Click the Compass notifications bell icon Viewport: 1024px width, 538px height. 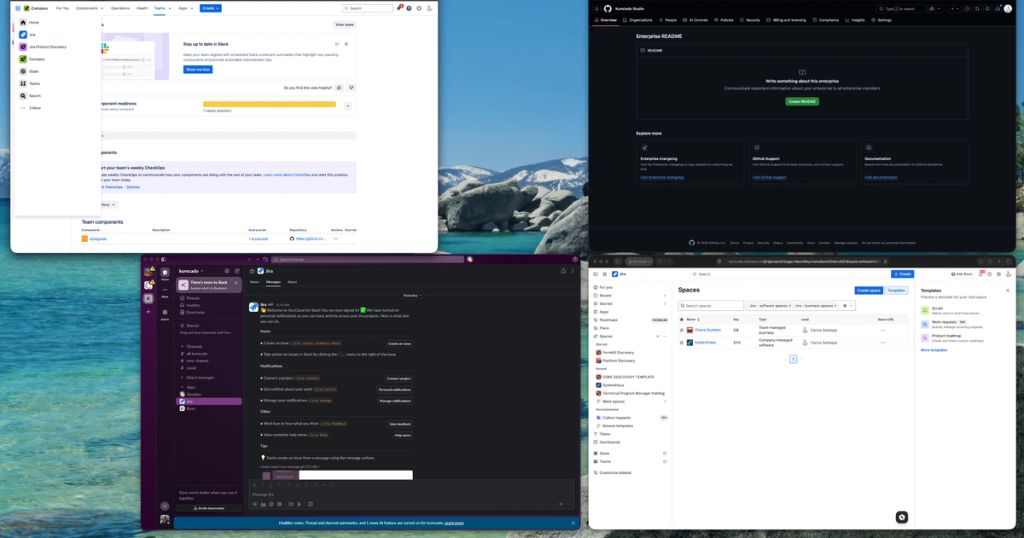pyautogui.click(x=399, y=8)
